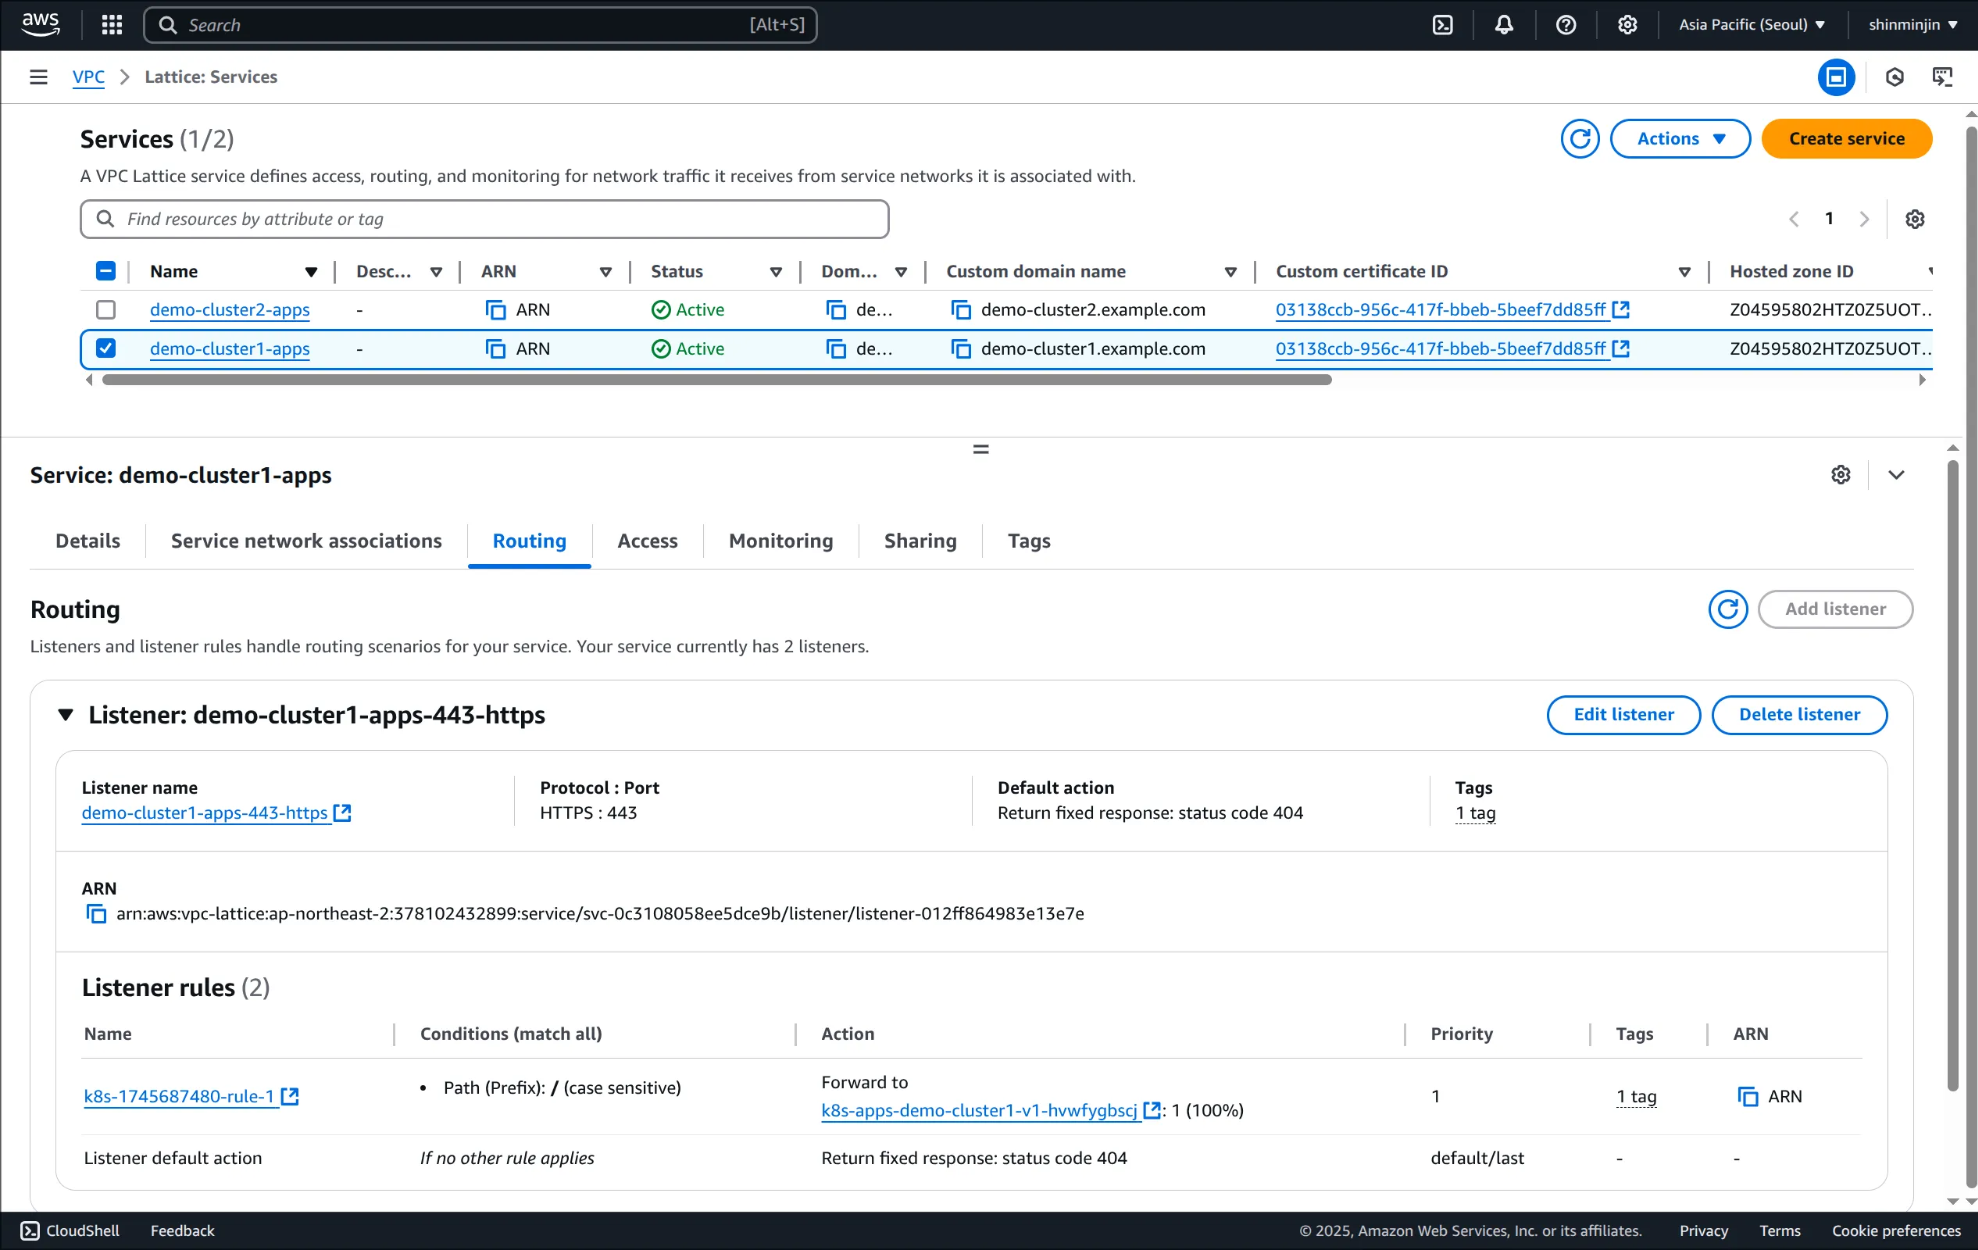Click the services table horizontal scrollbar
The height and width of the screenshot is (1250, 1978).
(x=716, y=380)
